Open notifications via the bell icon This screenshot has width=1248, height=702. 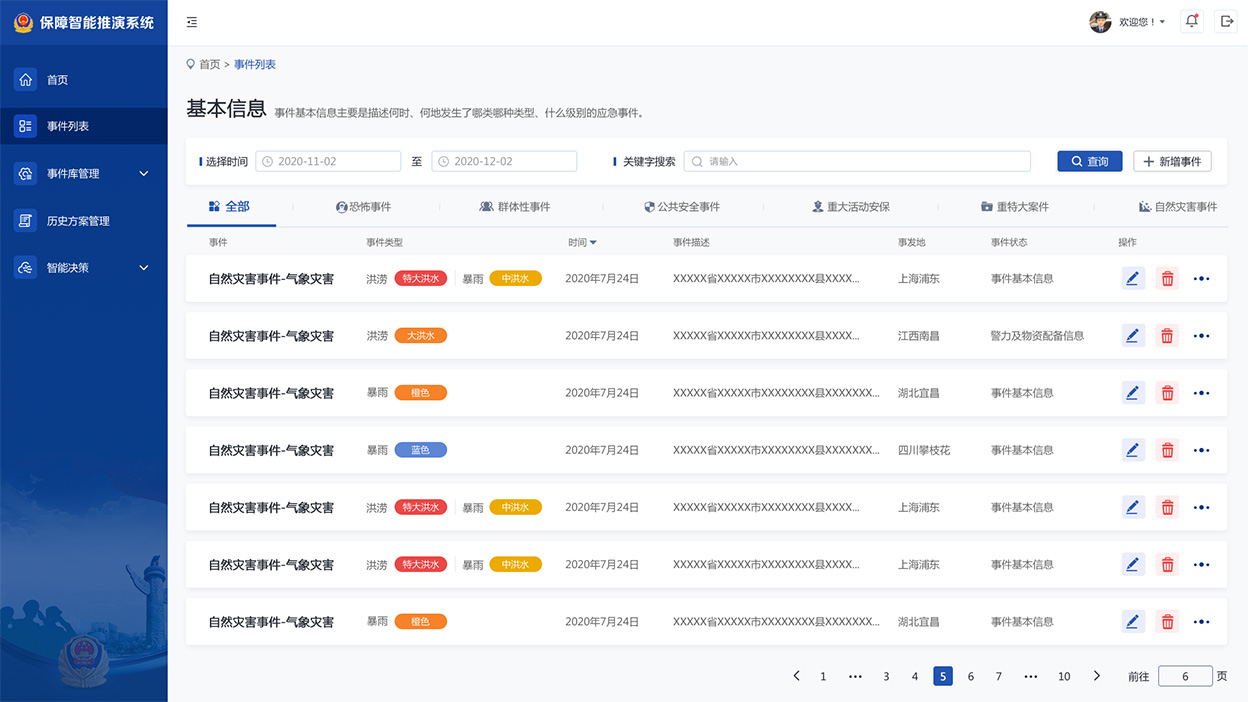click(x=1191, y=21)
